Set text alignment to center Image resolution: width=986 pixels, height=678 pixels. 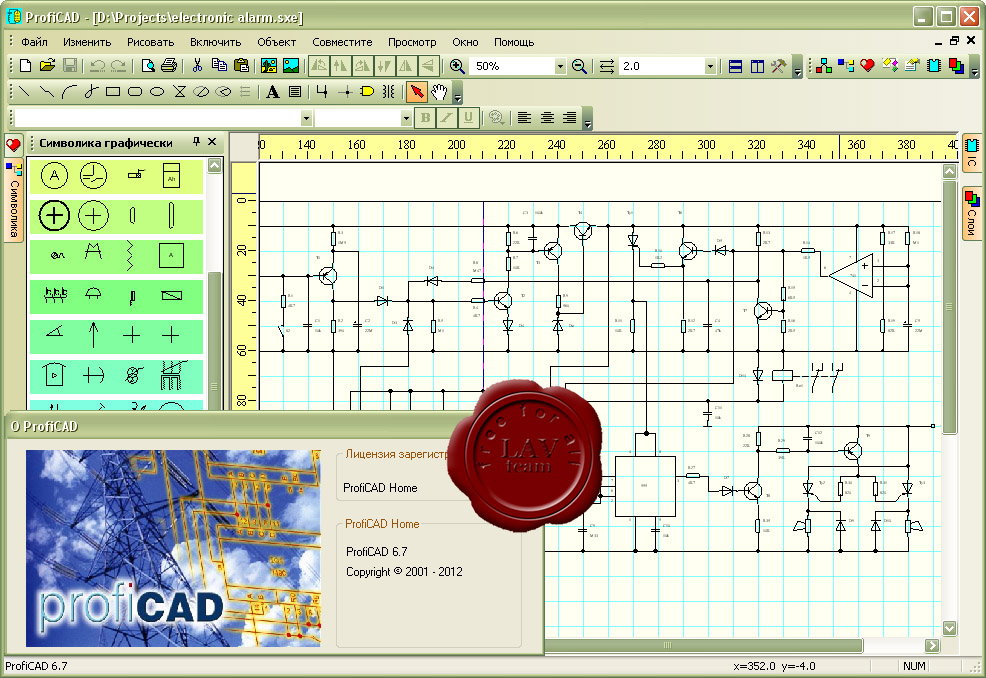(x=547, y=118)
